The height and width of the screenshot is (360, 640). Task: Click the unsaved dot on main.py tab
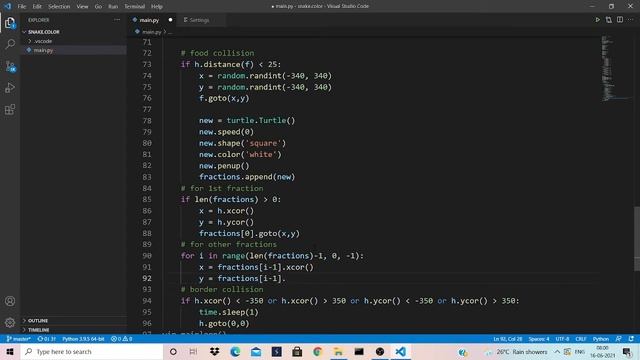tap(170, 20)
